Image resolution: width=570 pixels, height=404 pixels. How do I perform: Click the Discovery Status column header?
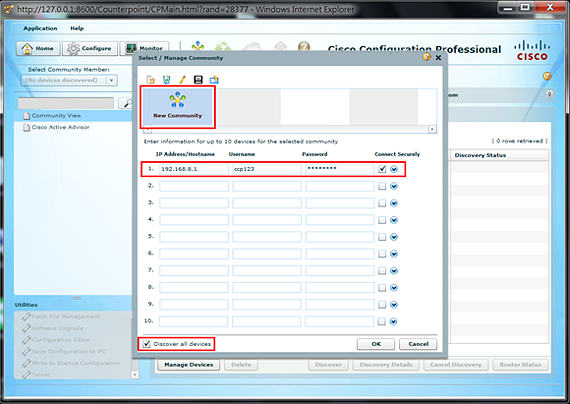pos(499,155)
